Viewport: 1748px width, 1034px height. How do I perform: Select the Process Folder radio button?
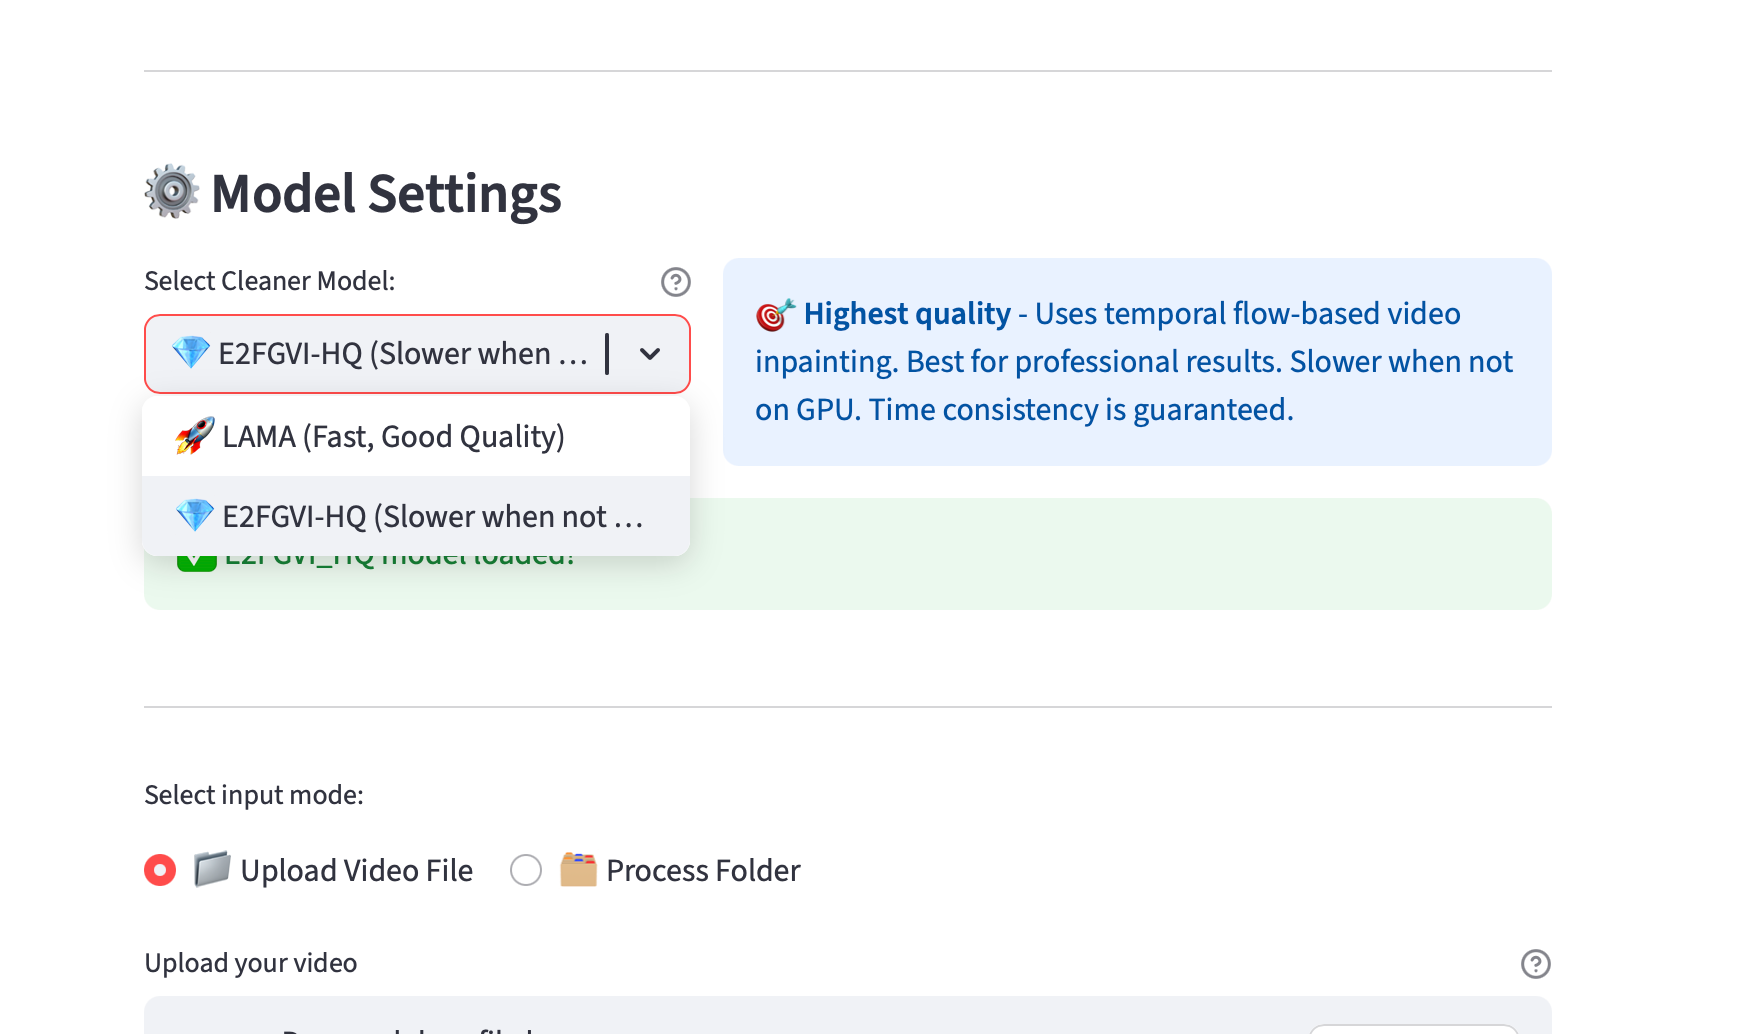[x=526, y=870]
